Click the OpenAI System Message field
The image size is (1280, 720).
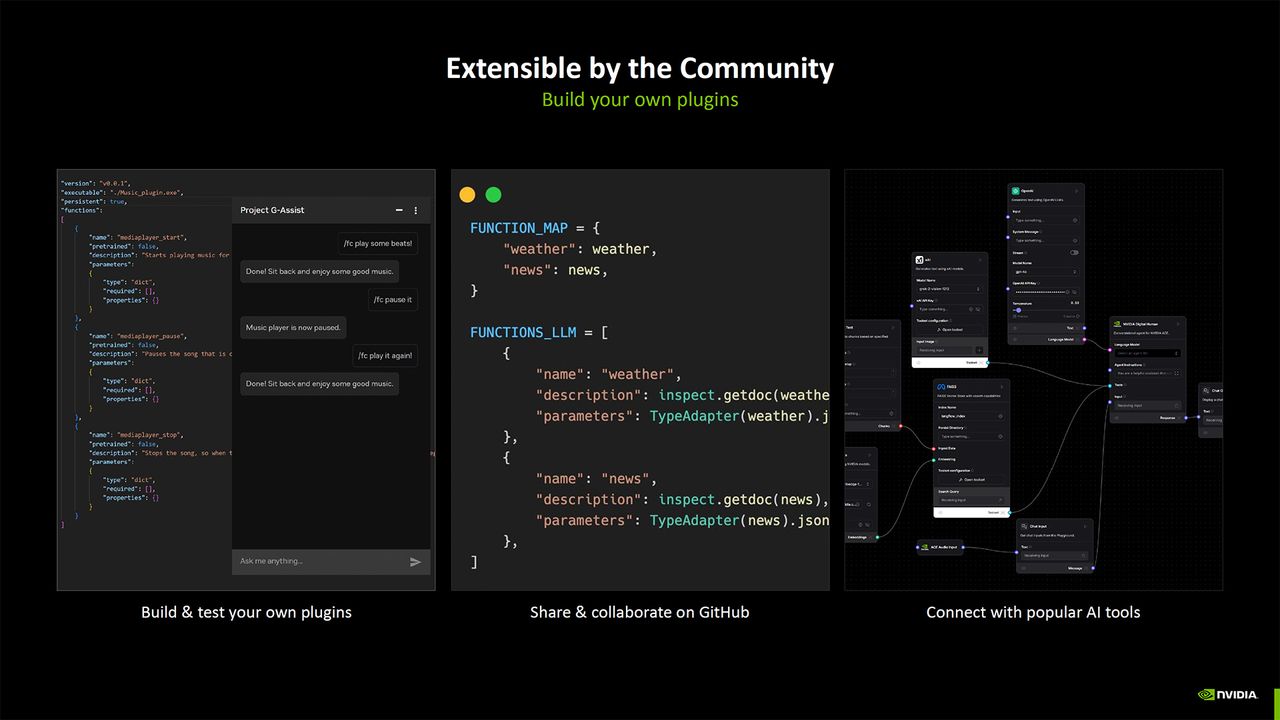coord(1046,240)
